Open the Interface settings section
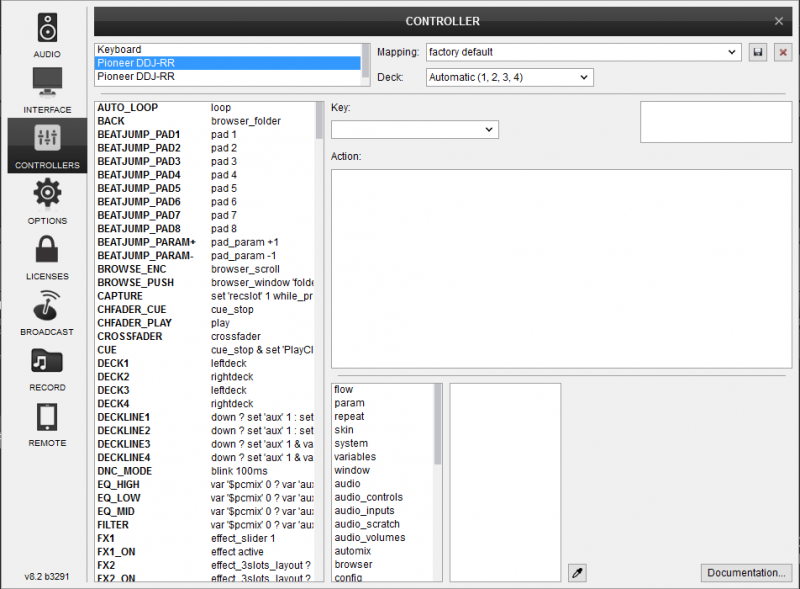The image size is (800, 589). 47,90
